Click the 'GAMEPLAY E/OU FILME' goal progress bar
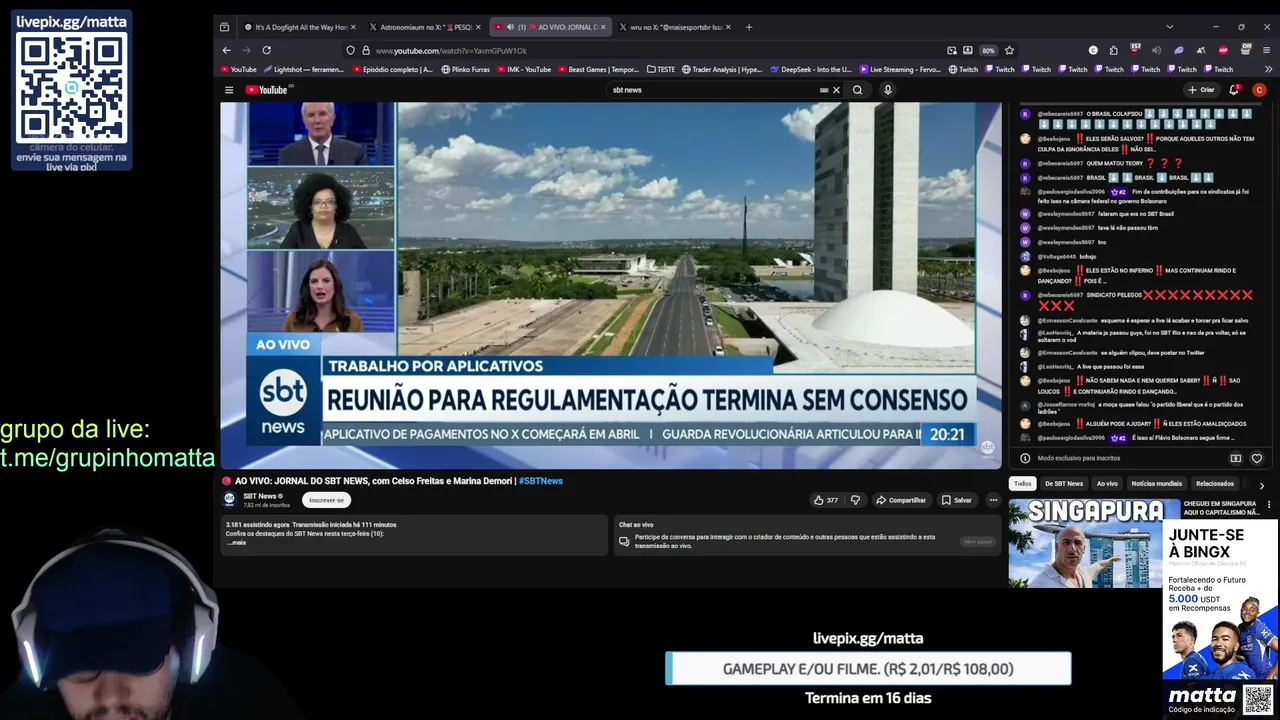Viewport: 1280px width, 720px height. point(868,669)
